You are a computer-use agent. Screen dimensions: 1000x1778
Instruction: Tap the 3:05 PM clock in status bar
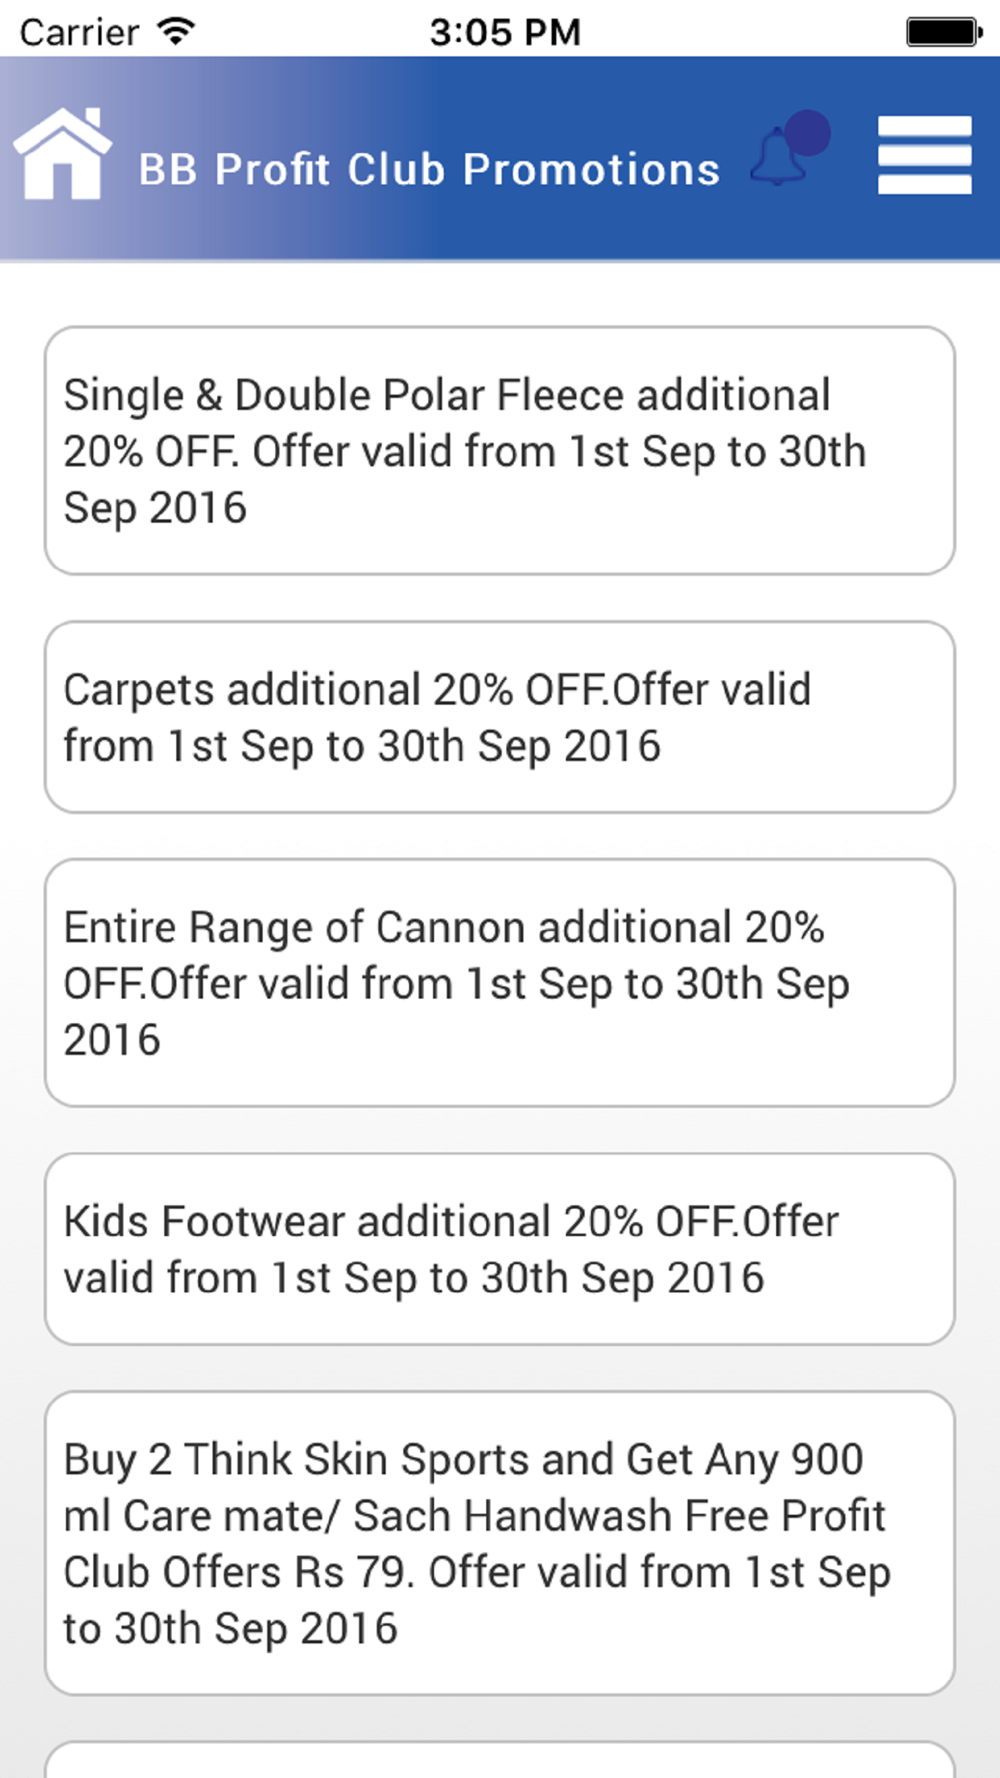tap(505, 31)
